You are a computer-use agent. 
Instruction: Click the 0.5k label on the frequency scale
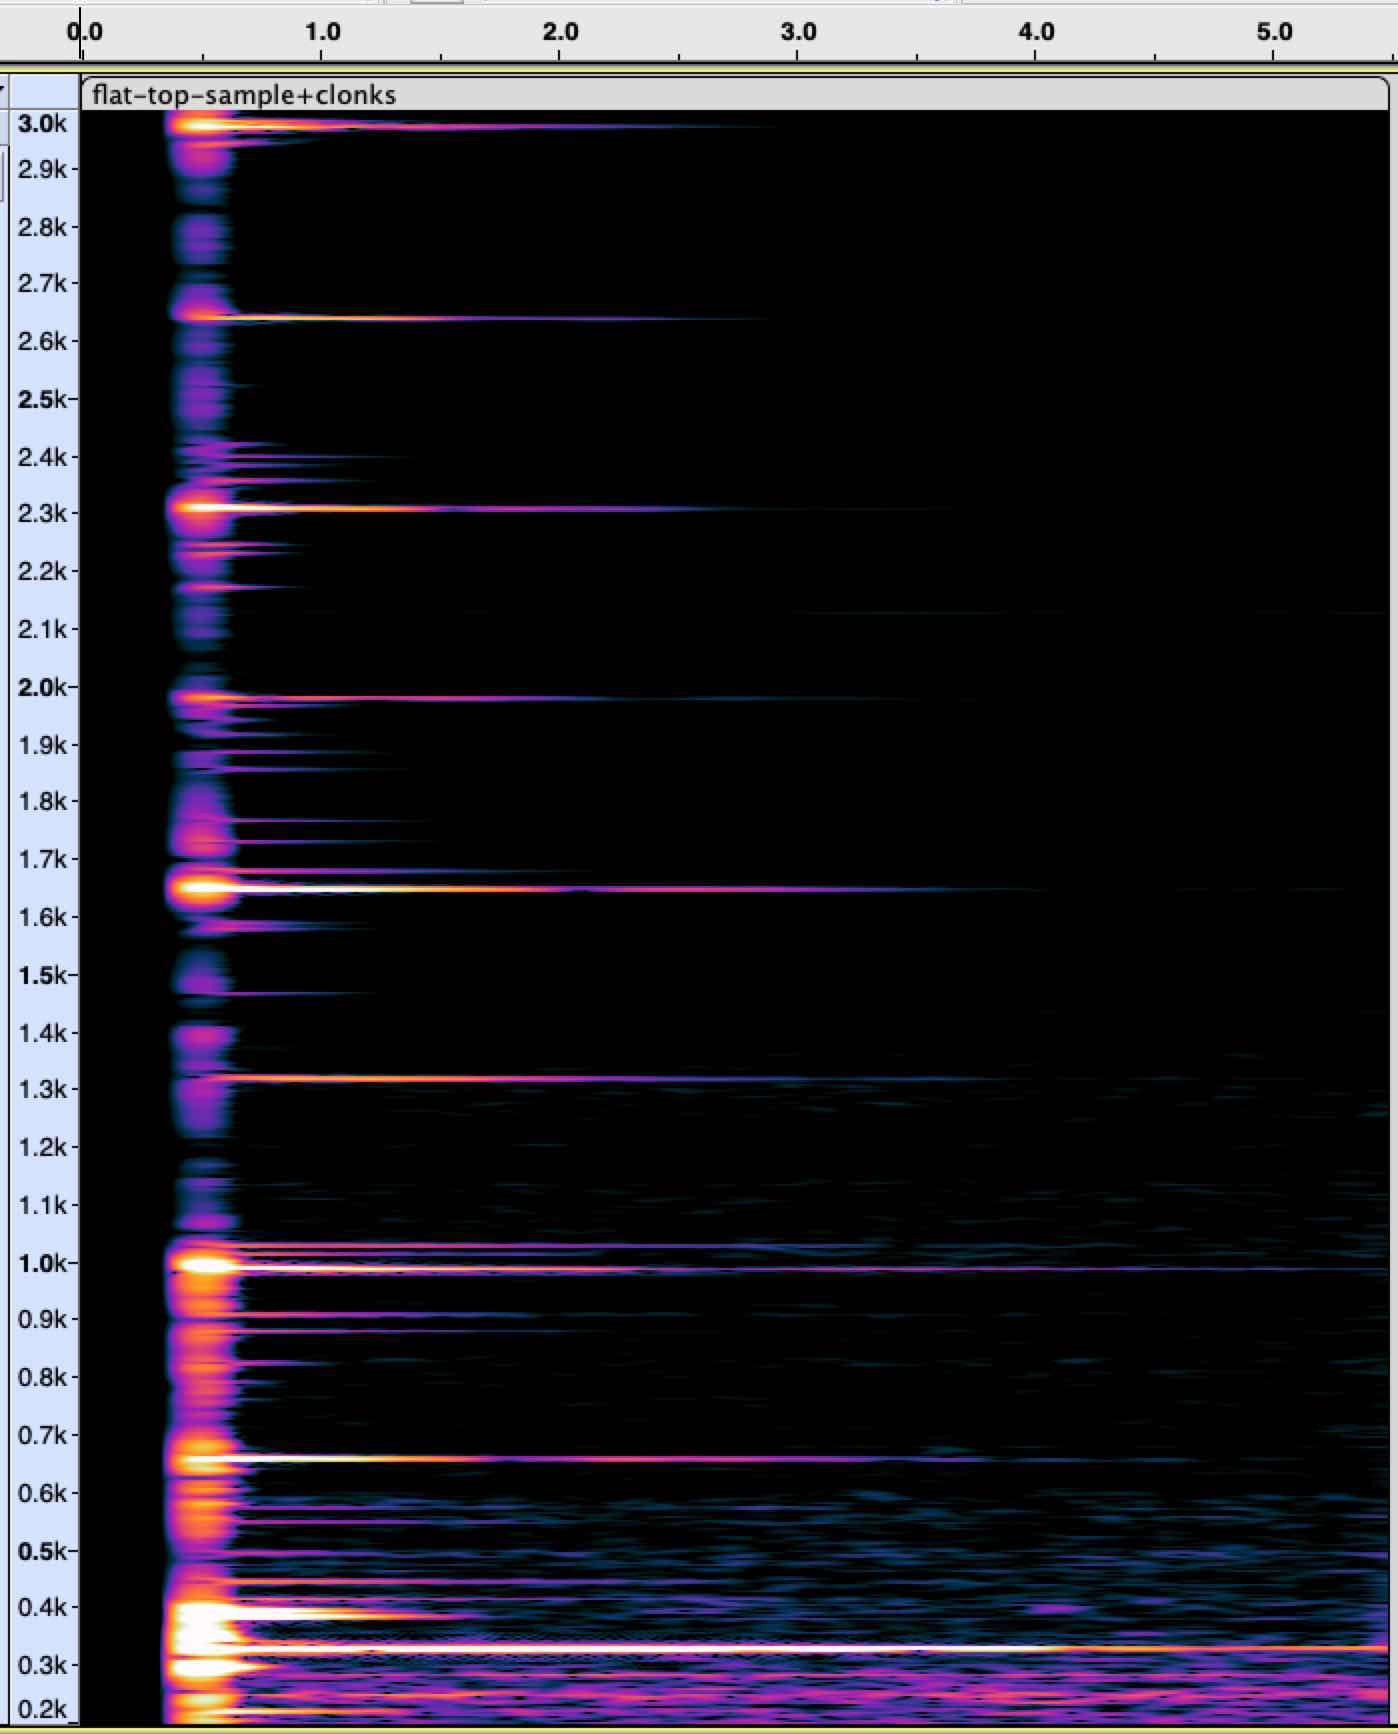(42, 1551)
